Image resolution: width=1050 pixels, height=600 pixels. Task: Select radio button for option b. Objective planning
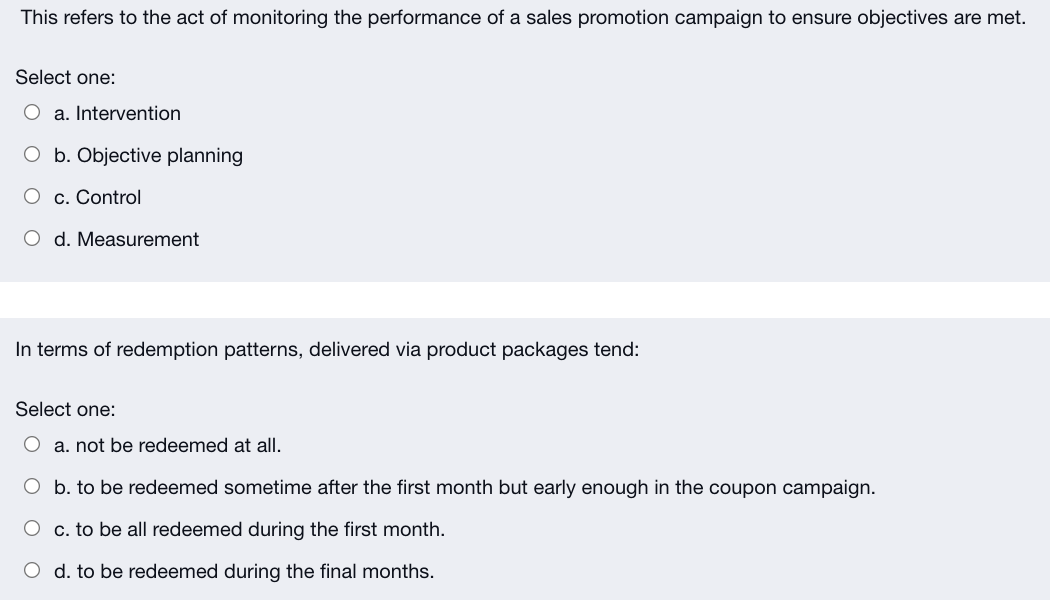coord(33,154)
